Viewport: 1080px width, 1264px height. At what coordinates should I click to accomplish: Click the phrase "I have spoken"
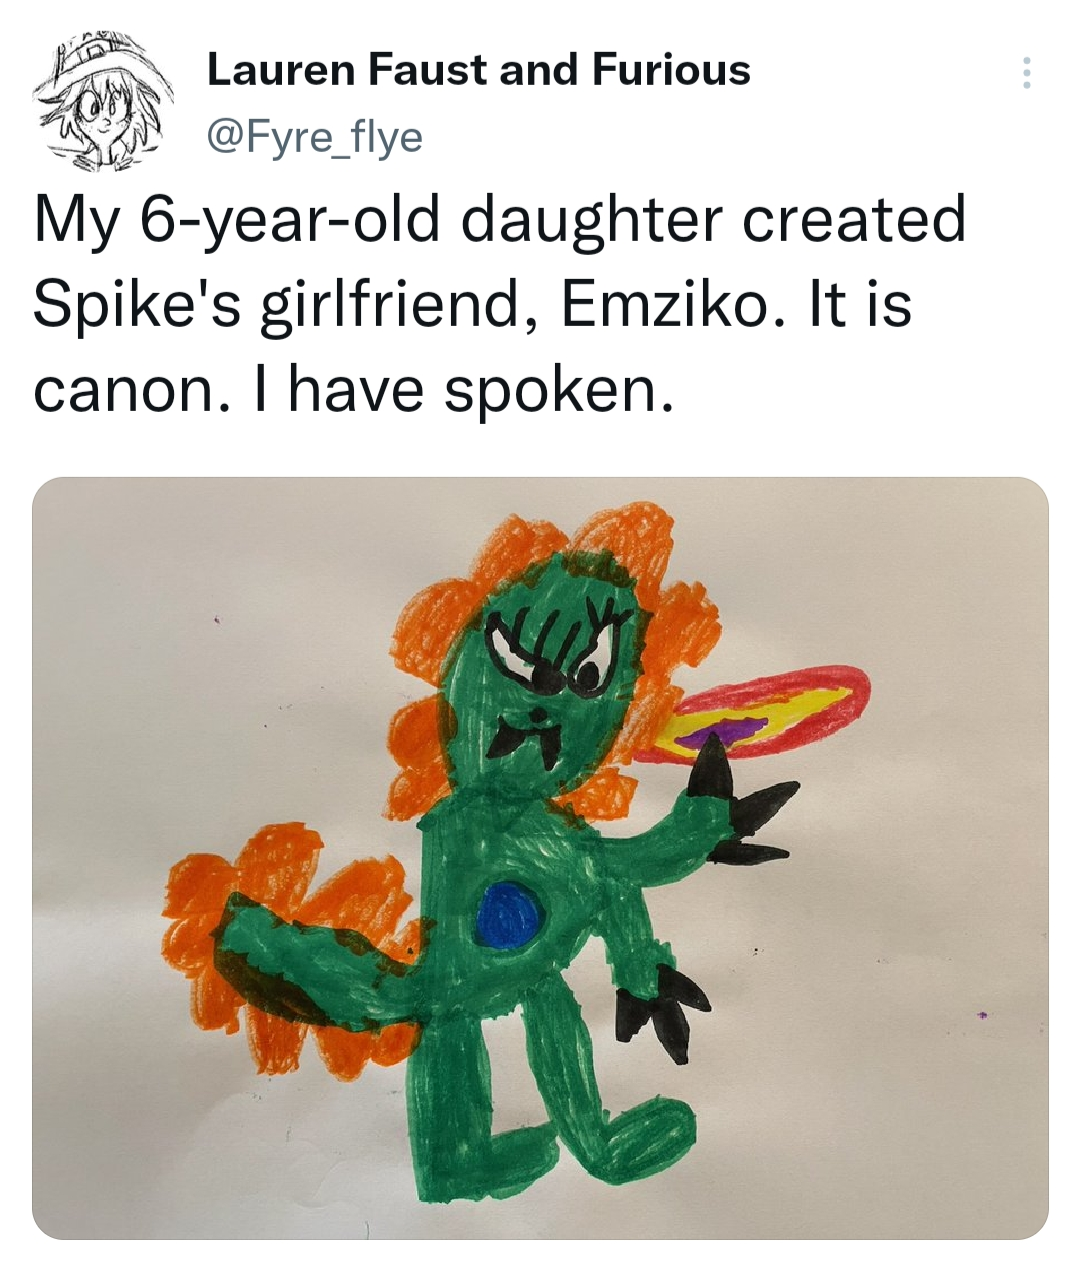point(475,390)
